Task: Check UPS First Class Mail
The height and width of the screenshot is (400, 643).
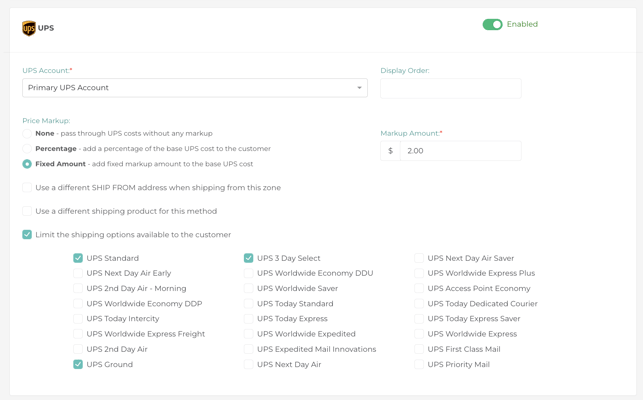Action: pyautogui.click(x=419, y=349)
